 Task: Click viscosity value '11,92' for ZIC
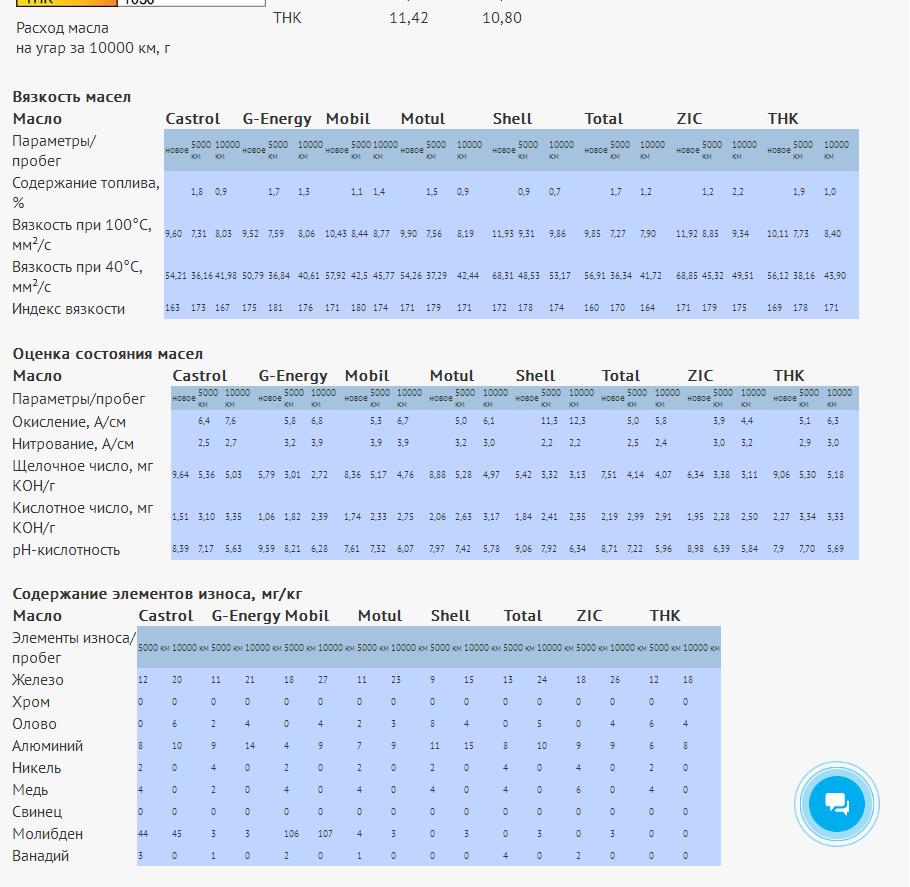point(687,233)
